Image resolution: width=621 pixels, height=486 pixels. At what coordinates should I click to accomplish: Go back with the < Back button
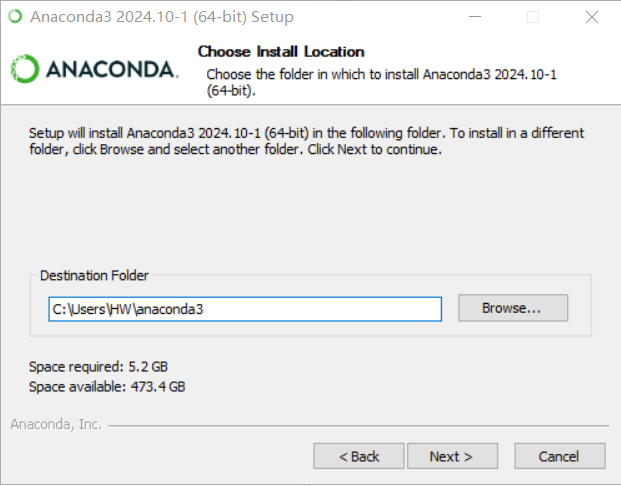pyautogui.click(x=358, y=456)
